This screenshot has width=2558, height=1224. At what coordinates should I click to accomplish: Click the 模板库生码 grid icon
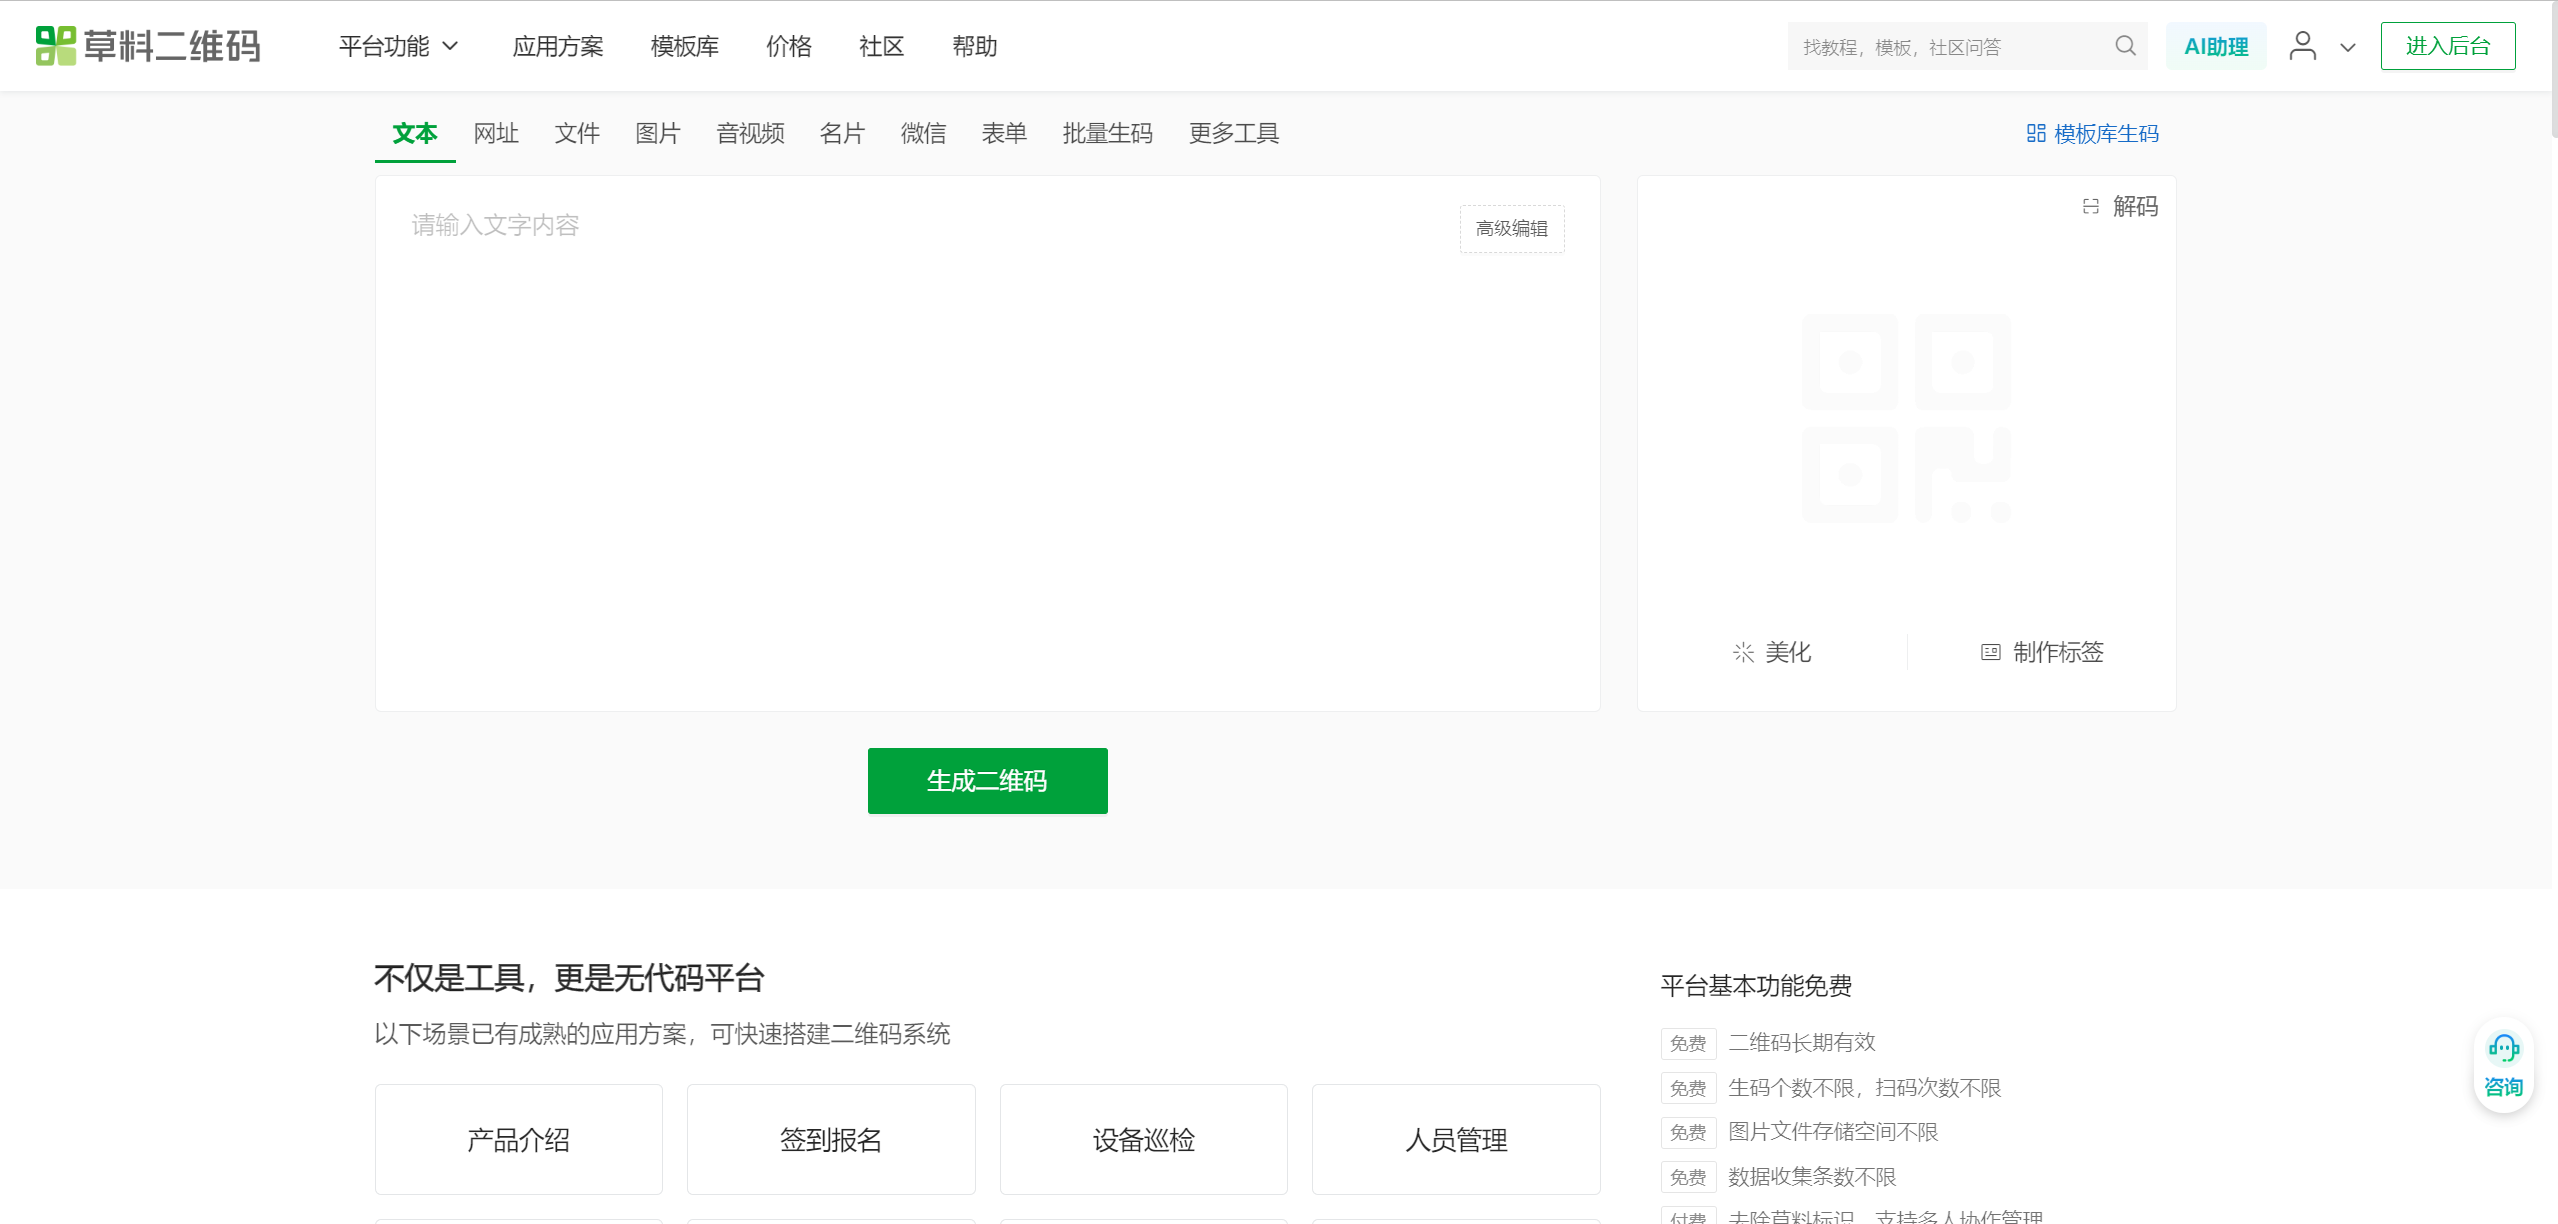click(x=2036, y=133)
